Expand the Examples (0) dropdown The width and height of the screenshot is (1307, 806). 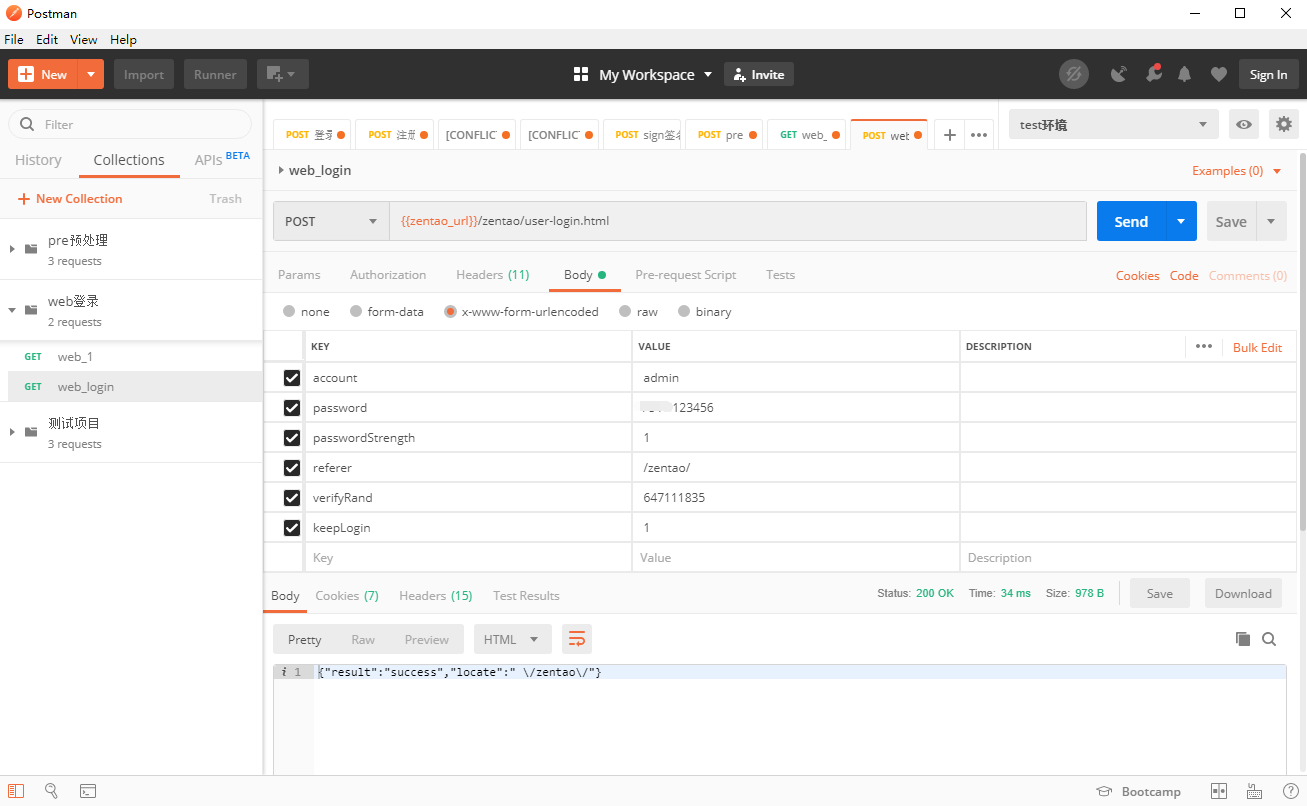point(1237,170)
